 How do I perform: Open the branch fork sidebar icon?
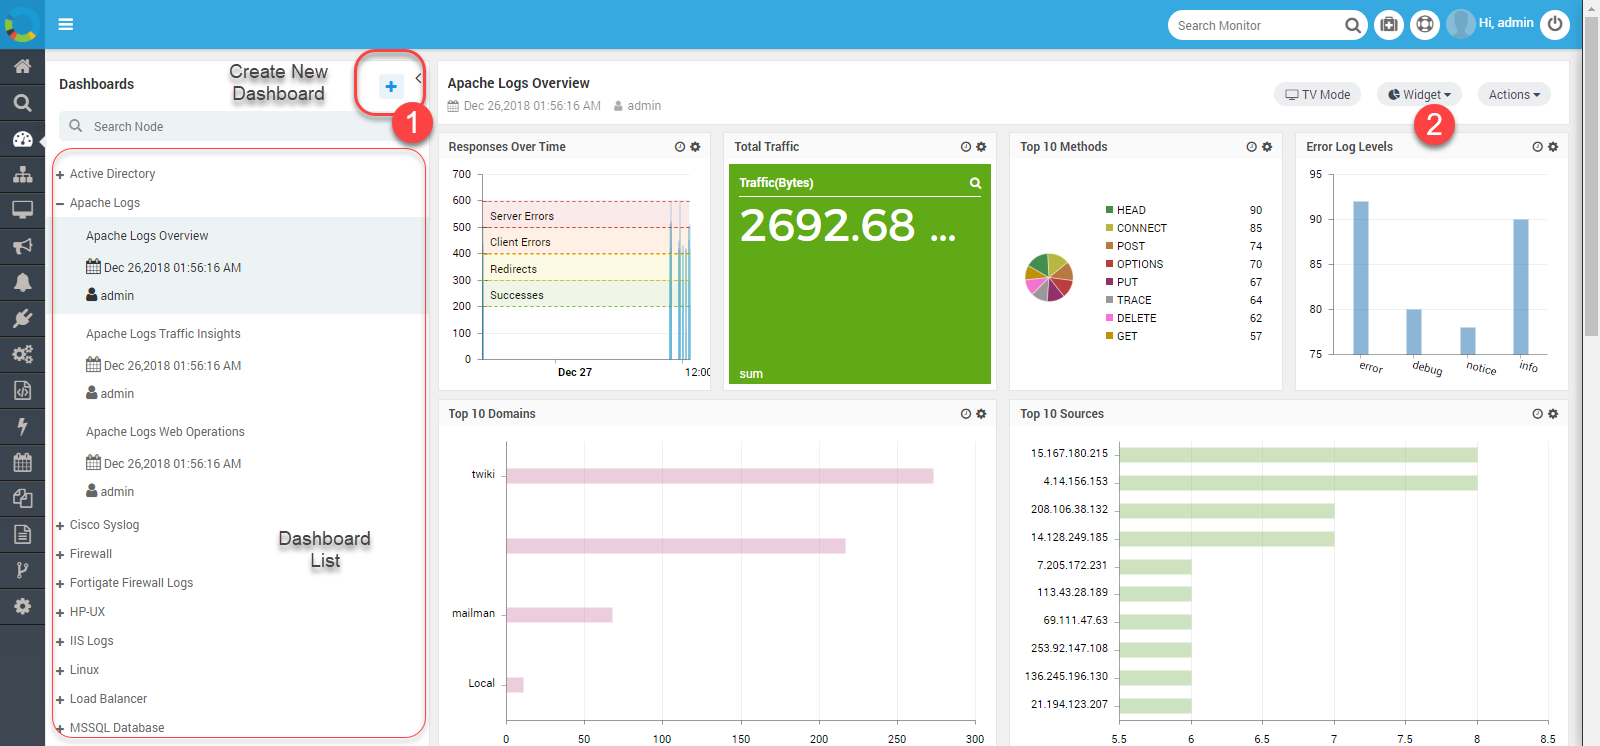click(22, 570)
